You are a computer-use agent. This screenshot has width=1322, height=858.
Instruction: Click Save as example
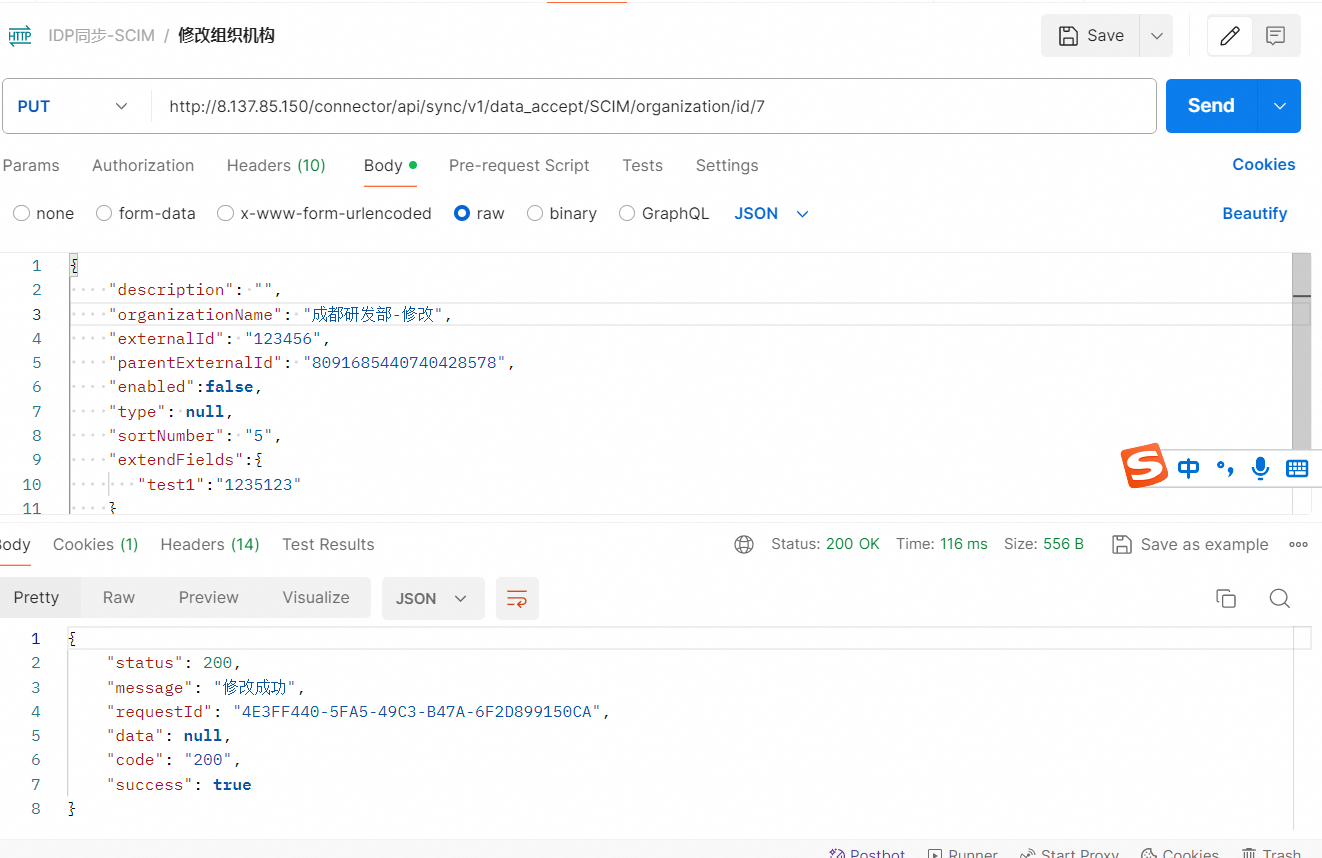click(x=1190, y=544)
